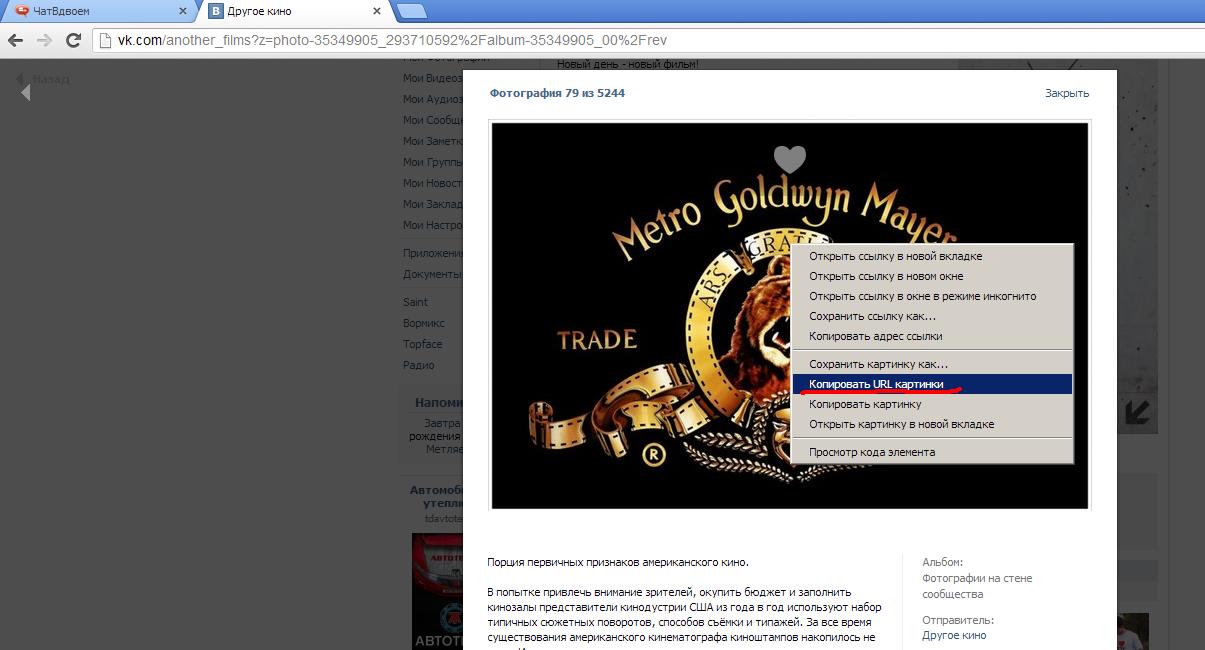The width and height of the screenshot is (1205, 650).
Task: Open a new browser tab
Action: 412,11
